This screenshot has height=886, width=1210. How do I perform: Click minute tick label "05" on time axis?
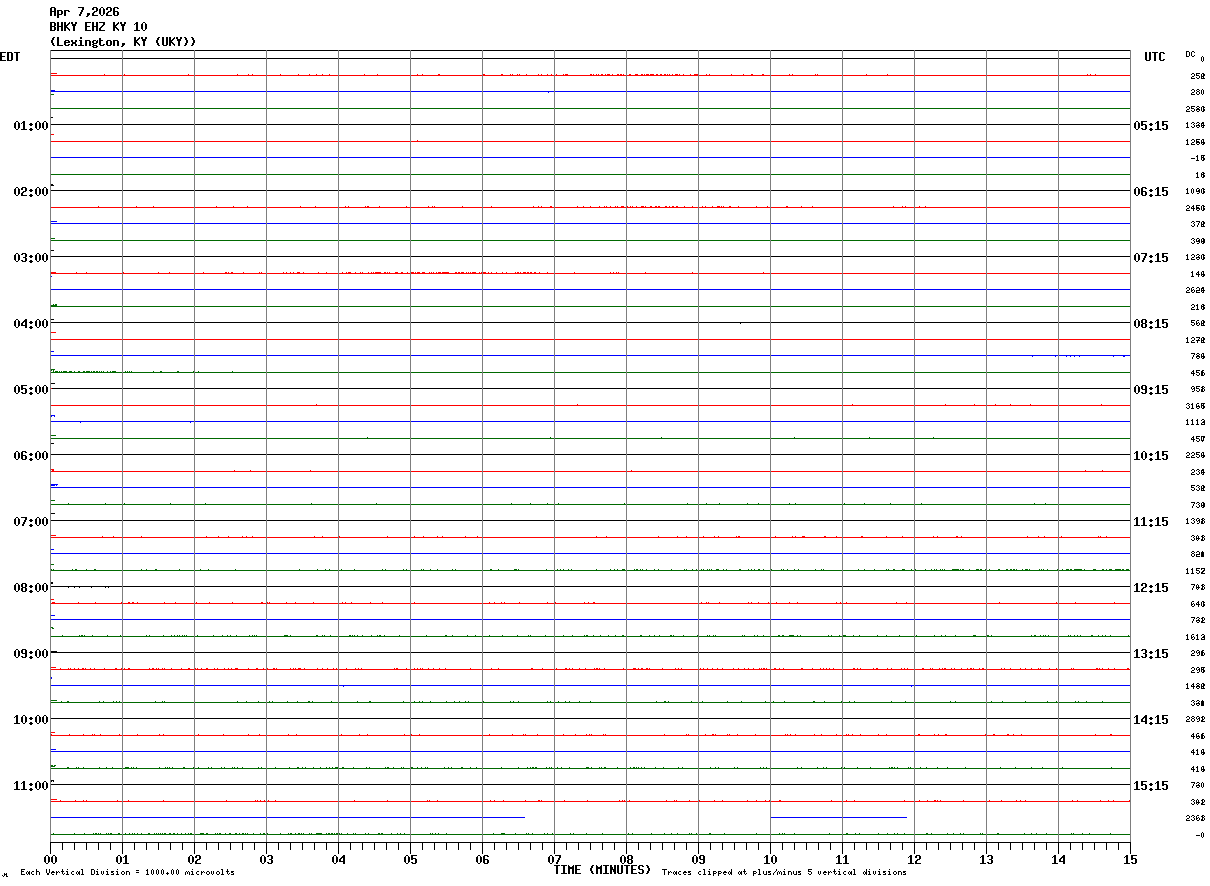tap(410, 859)
